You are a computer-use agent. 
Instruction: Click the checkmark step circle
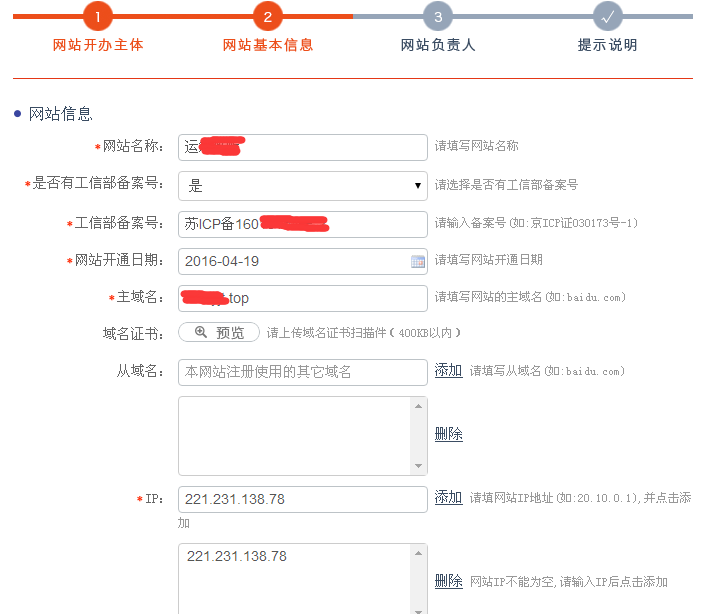pyautogui.click(x=607, y=16)
